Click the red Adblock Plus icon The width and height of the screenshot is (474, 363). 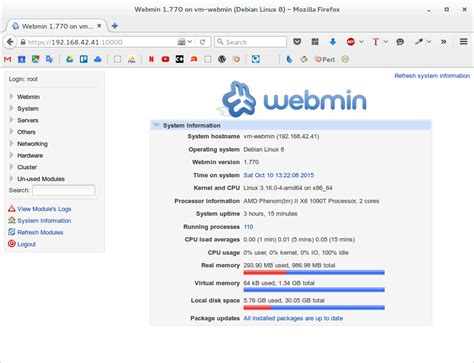click(x=351, y=42)
